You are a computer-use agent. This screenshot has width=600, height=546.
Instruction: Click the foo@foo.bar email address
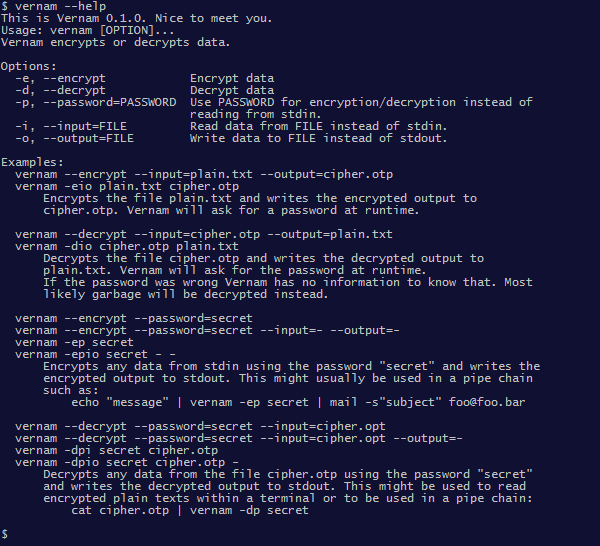(x=487, y=402)
